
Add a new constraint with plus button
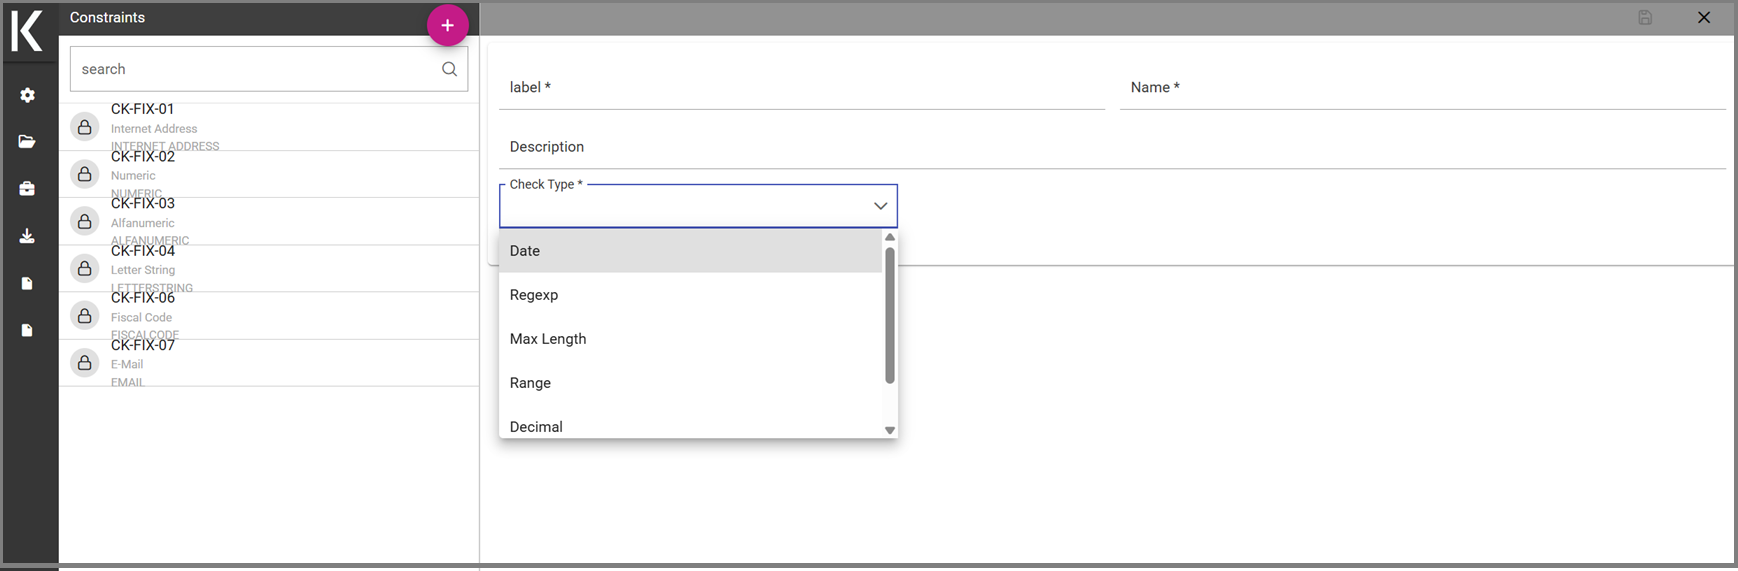click(447, 25)
